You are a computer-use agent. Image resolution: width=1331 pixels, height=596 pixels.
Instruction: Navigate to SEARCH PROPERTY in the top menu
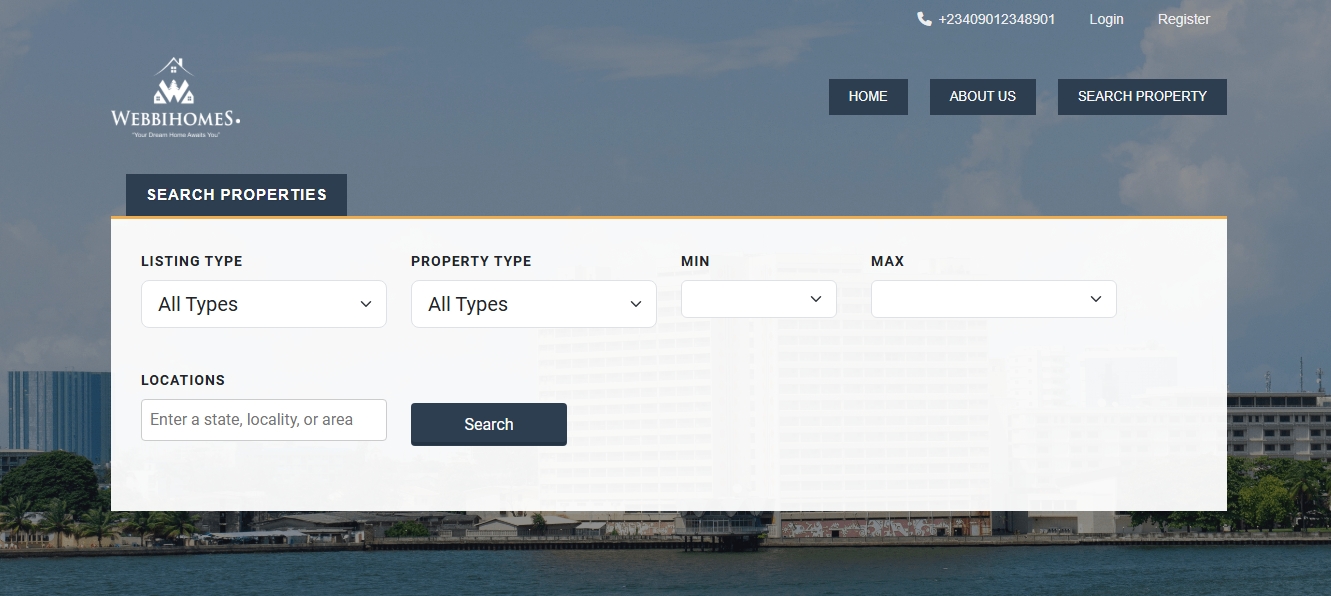click(x=1142, y=97)
